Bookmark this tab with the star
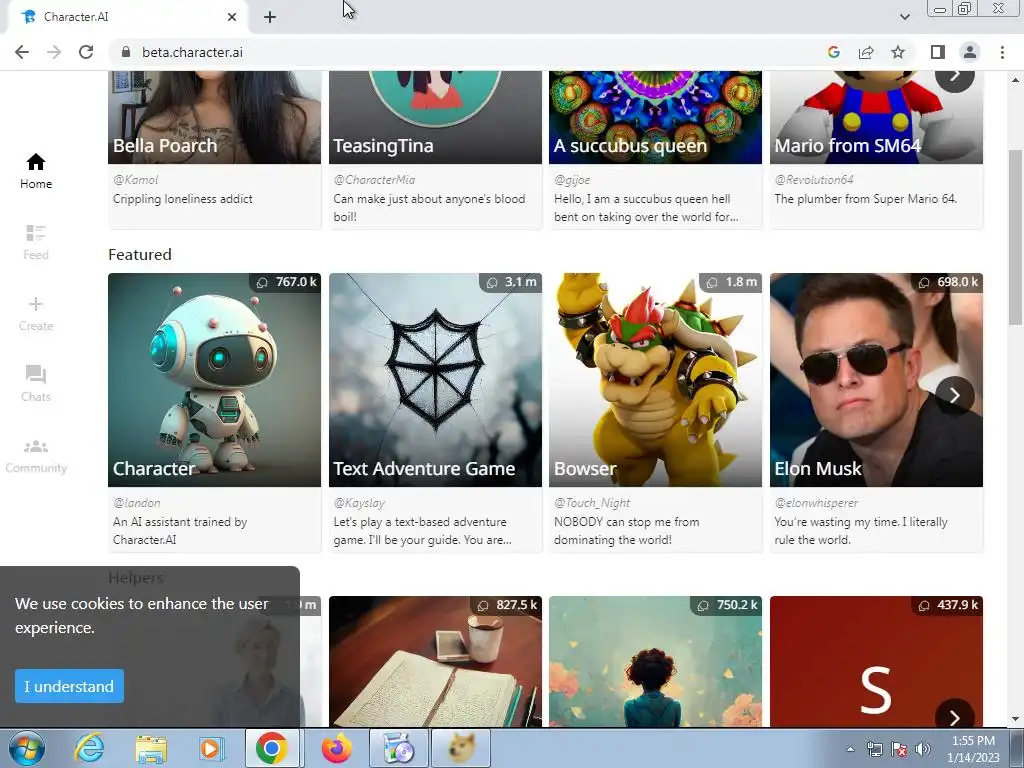Viewport: 1024px width, 768px height. [x=898, y=52]
